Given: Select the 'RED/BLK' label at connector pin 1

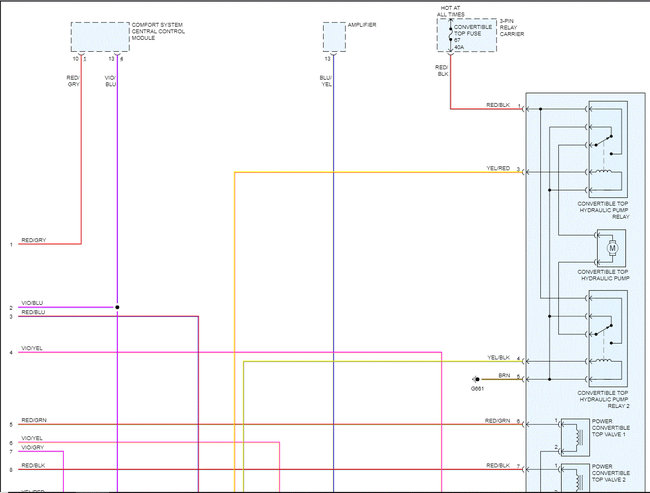Looking at the screenshot, I should point(498,105).
